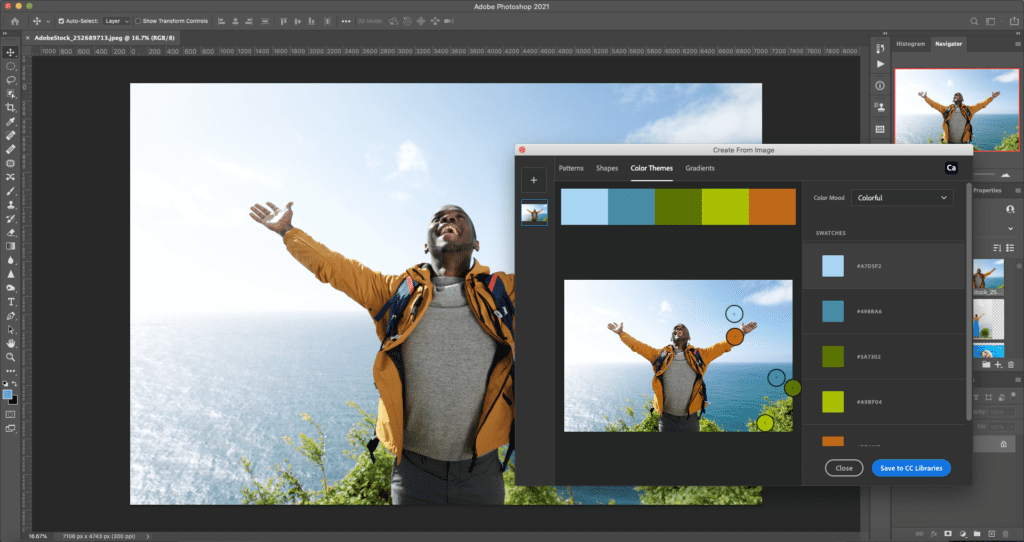Switch to the Patterns tab
The width and height of the screenshot is (1024, 542).
(x=571, y=168)
